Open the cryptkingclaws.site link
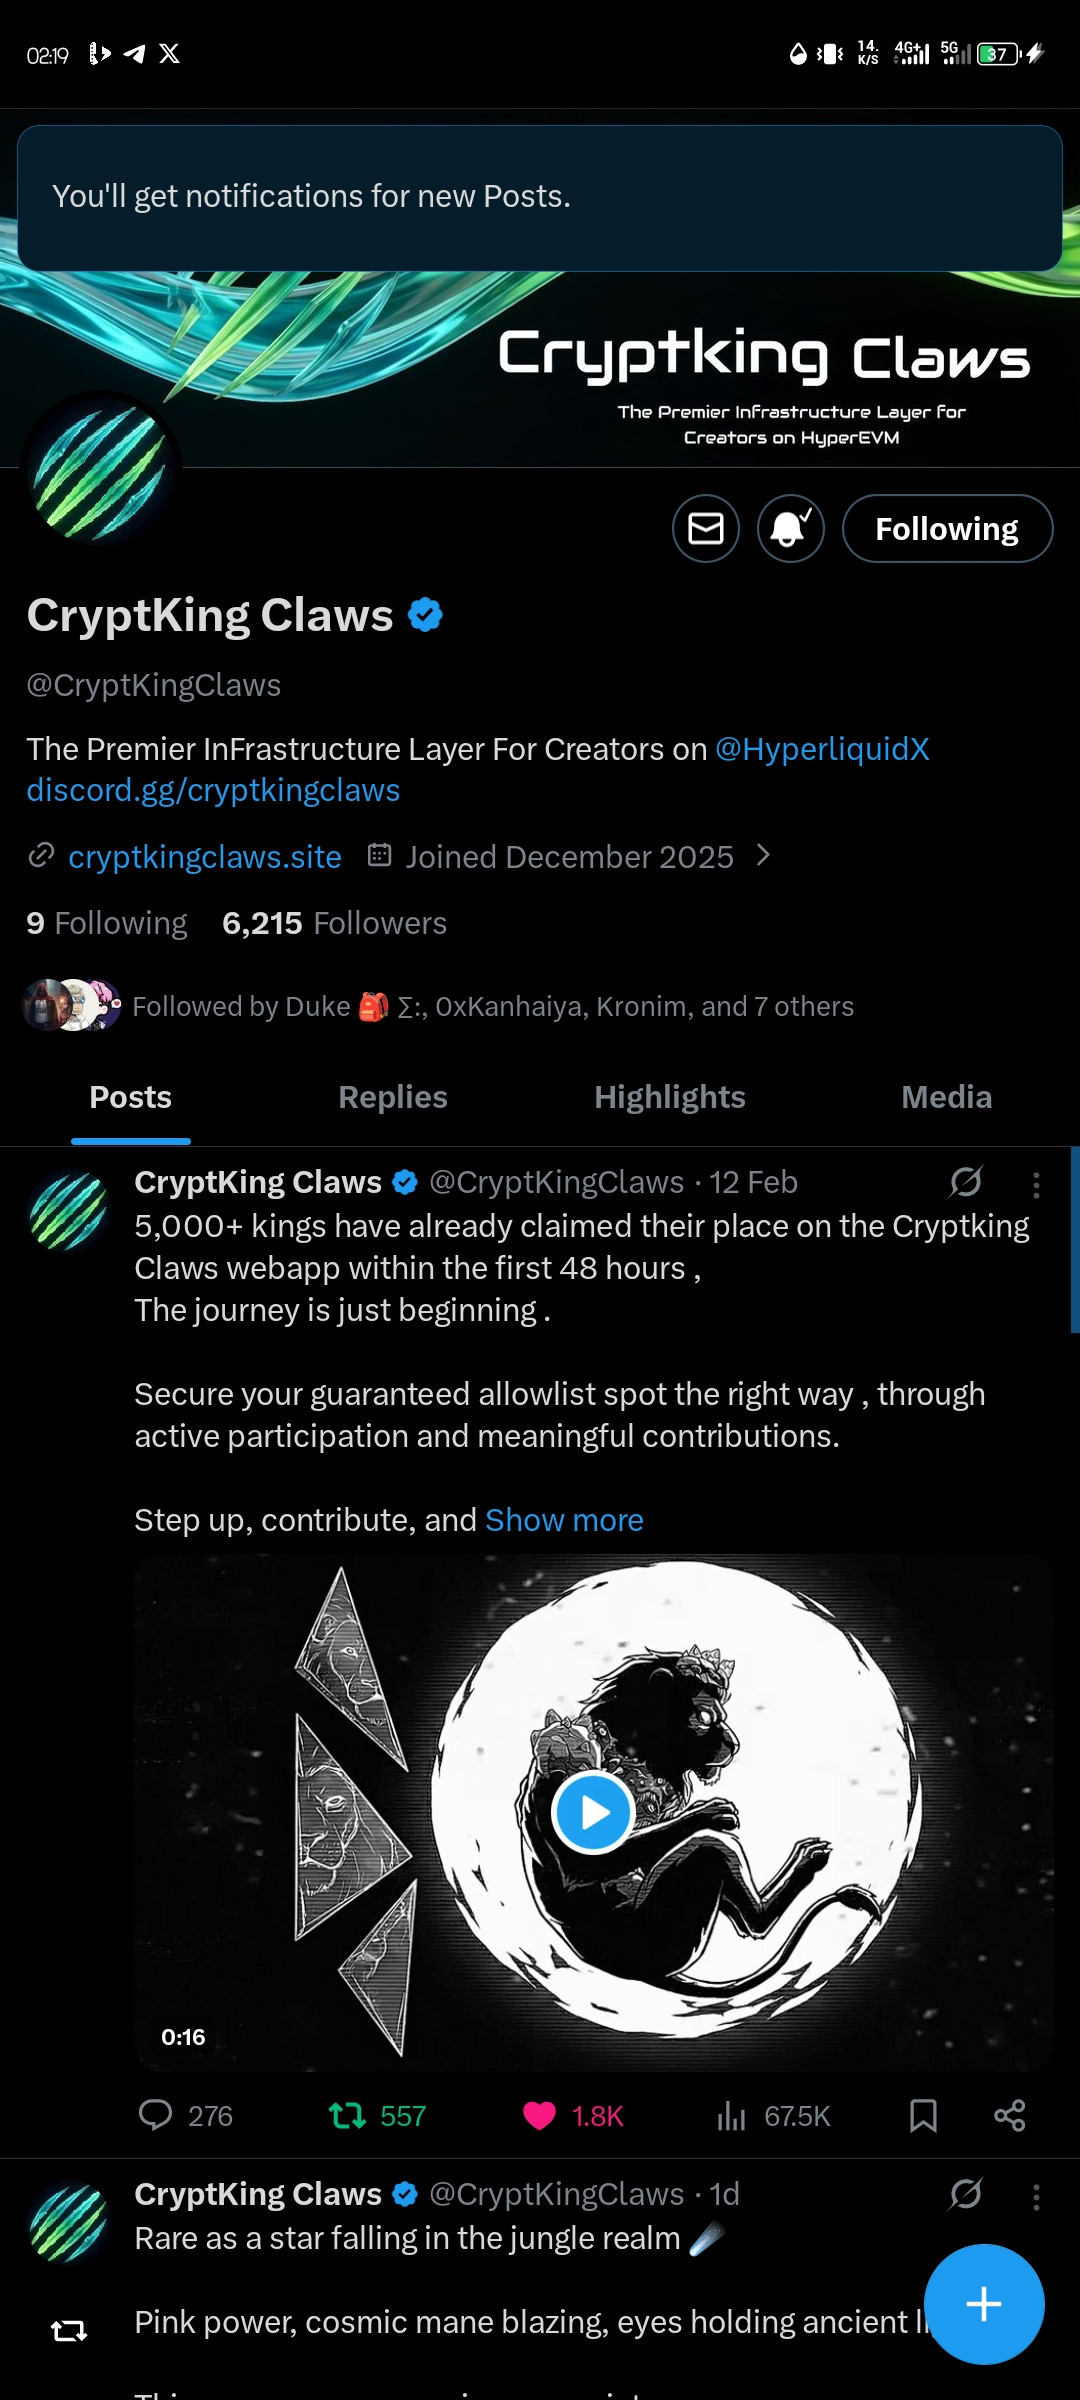The image size is (1080, 2400). 205,857
